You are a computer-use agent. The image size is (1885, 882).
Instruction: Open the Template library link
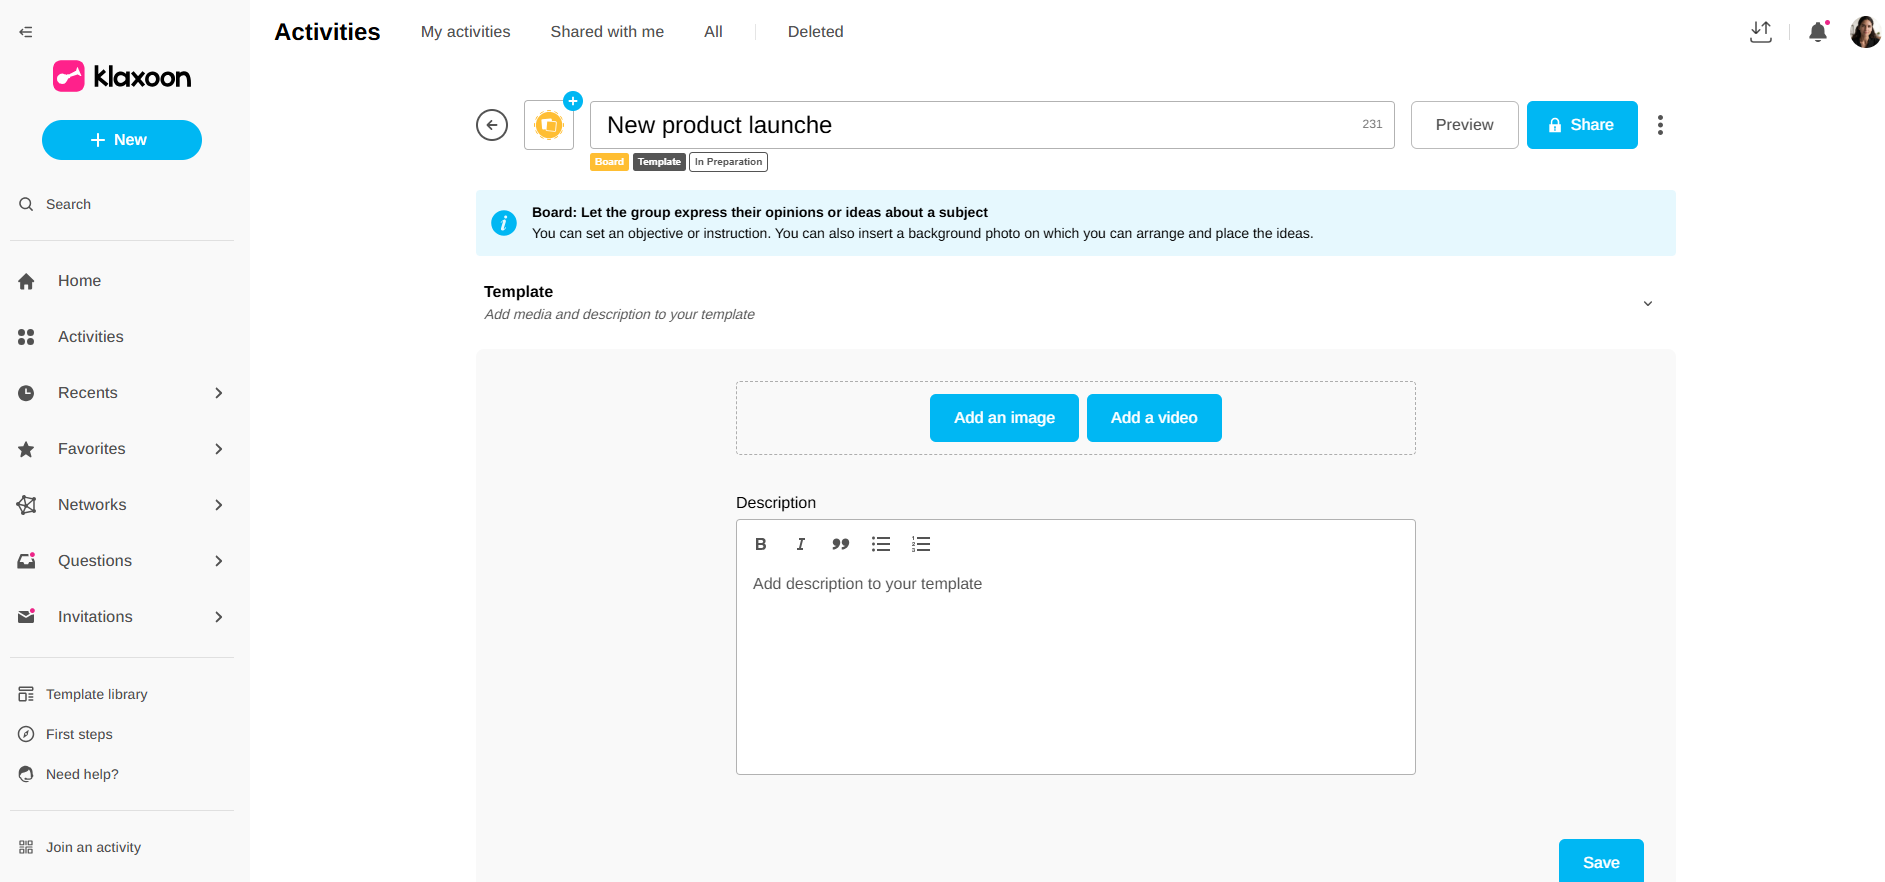(x=96, y=694)
